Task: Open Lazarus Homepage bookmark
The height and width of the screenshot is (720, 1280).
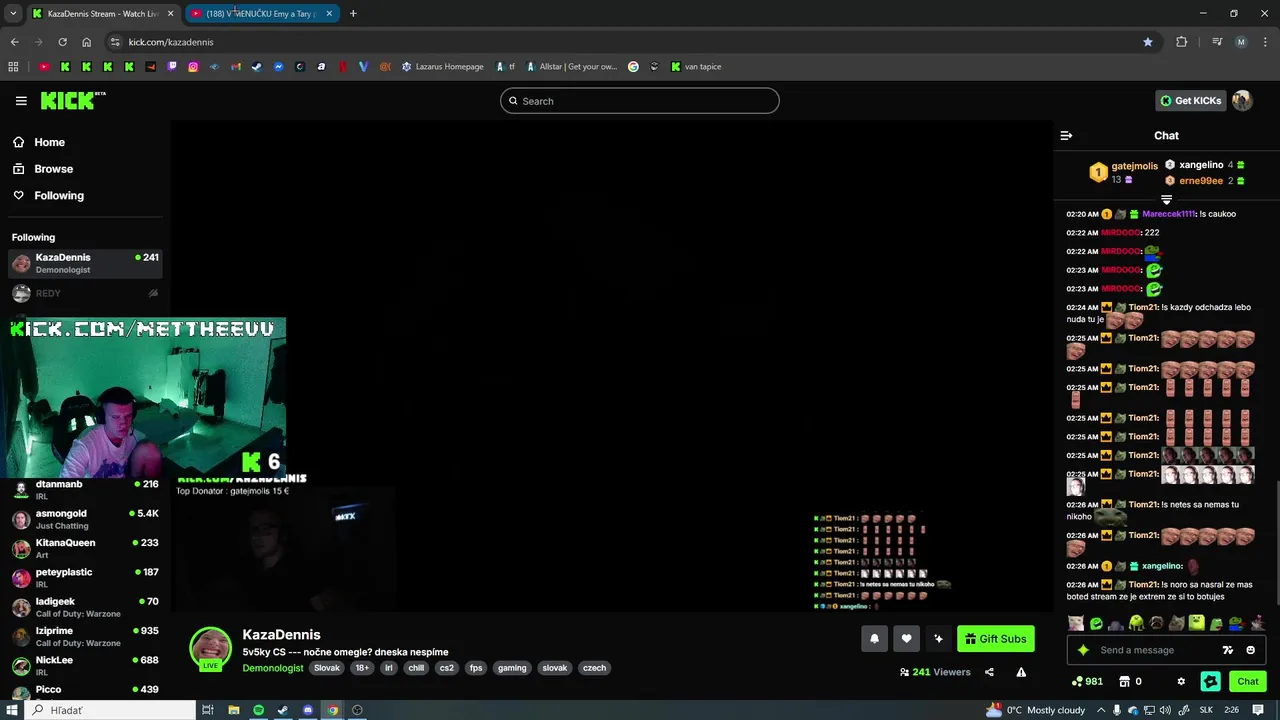Action: click(x=442, y=67)
